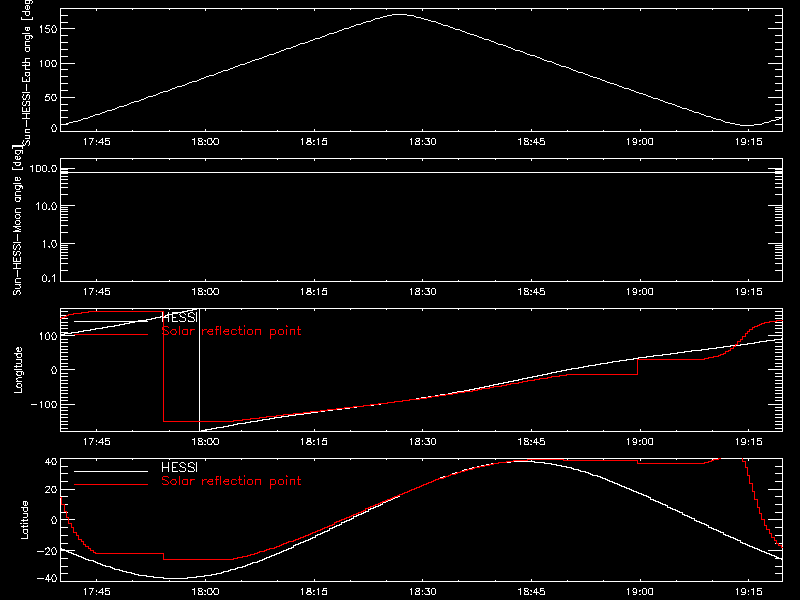Click 18:15 tick under Latitude plot
Screen dimensions: 800x600
[314, 592]
